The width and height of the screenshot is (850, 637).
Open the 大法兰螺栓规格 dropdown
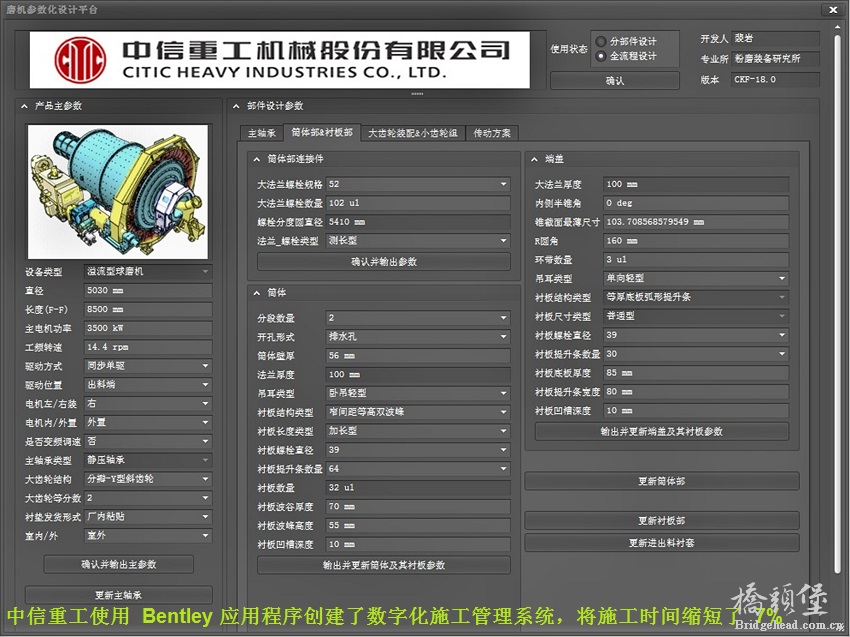(x=418, y=184)
